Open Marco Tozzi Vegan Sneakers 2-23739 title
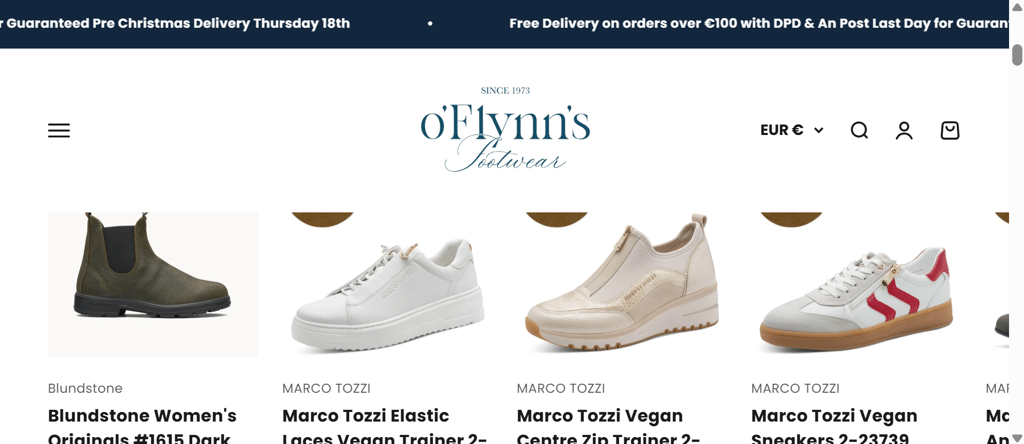The image size is (1024, 444). (834, 426)
